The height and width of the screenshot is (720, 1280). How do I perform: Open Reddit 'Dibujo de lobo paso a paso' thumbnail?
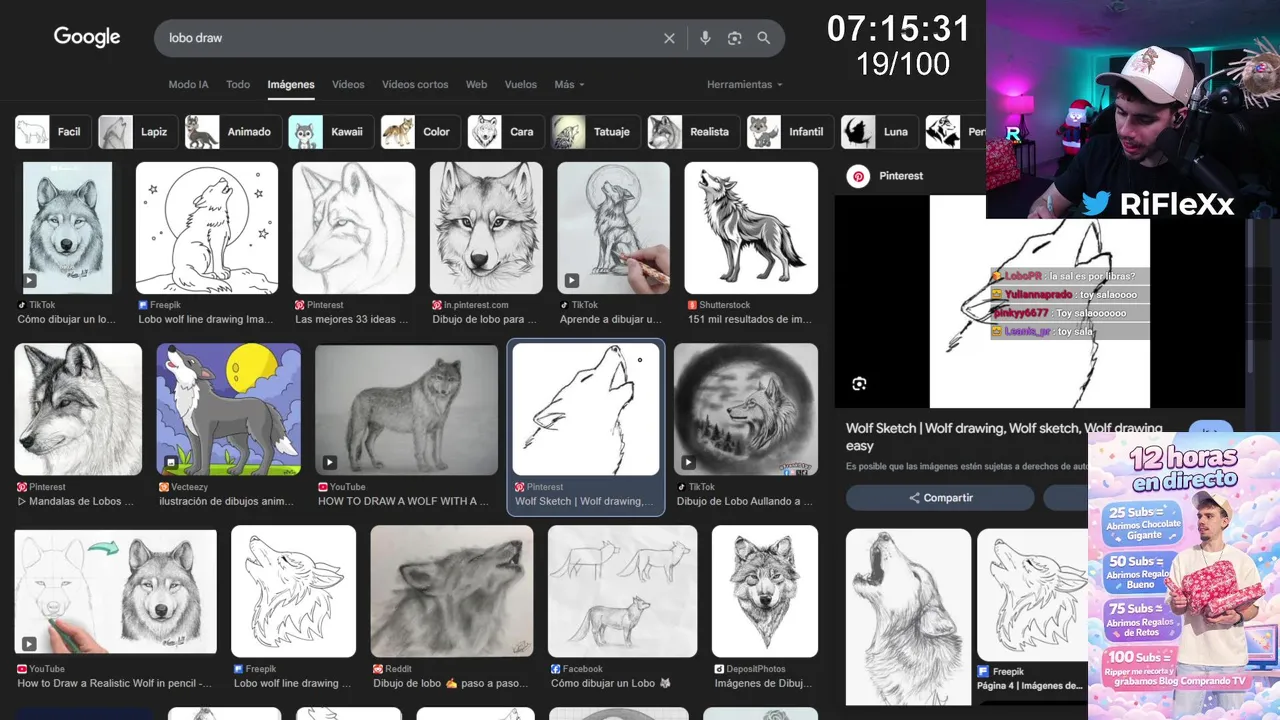pyautogui.click(x=452, y=591)
